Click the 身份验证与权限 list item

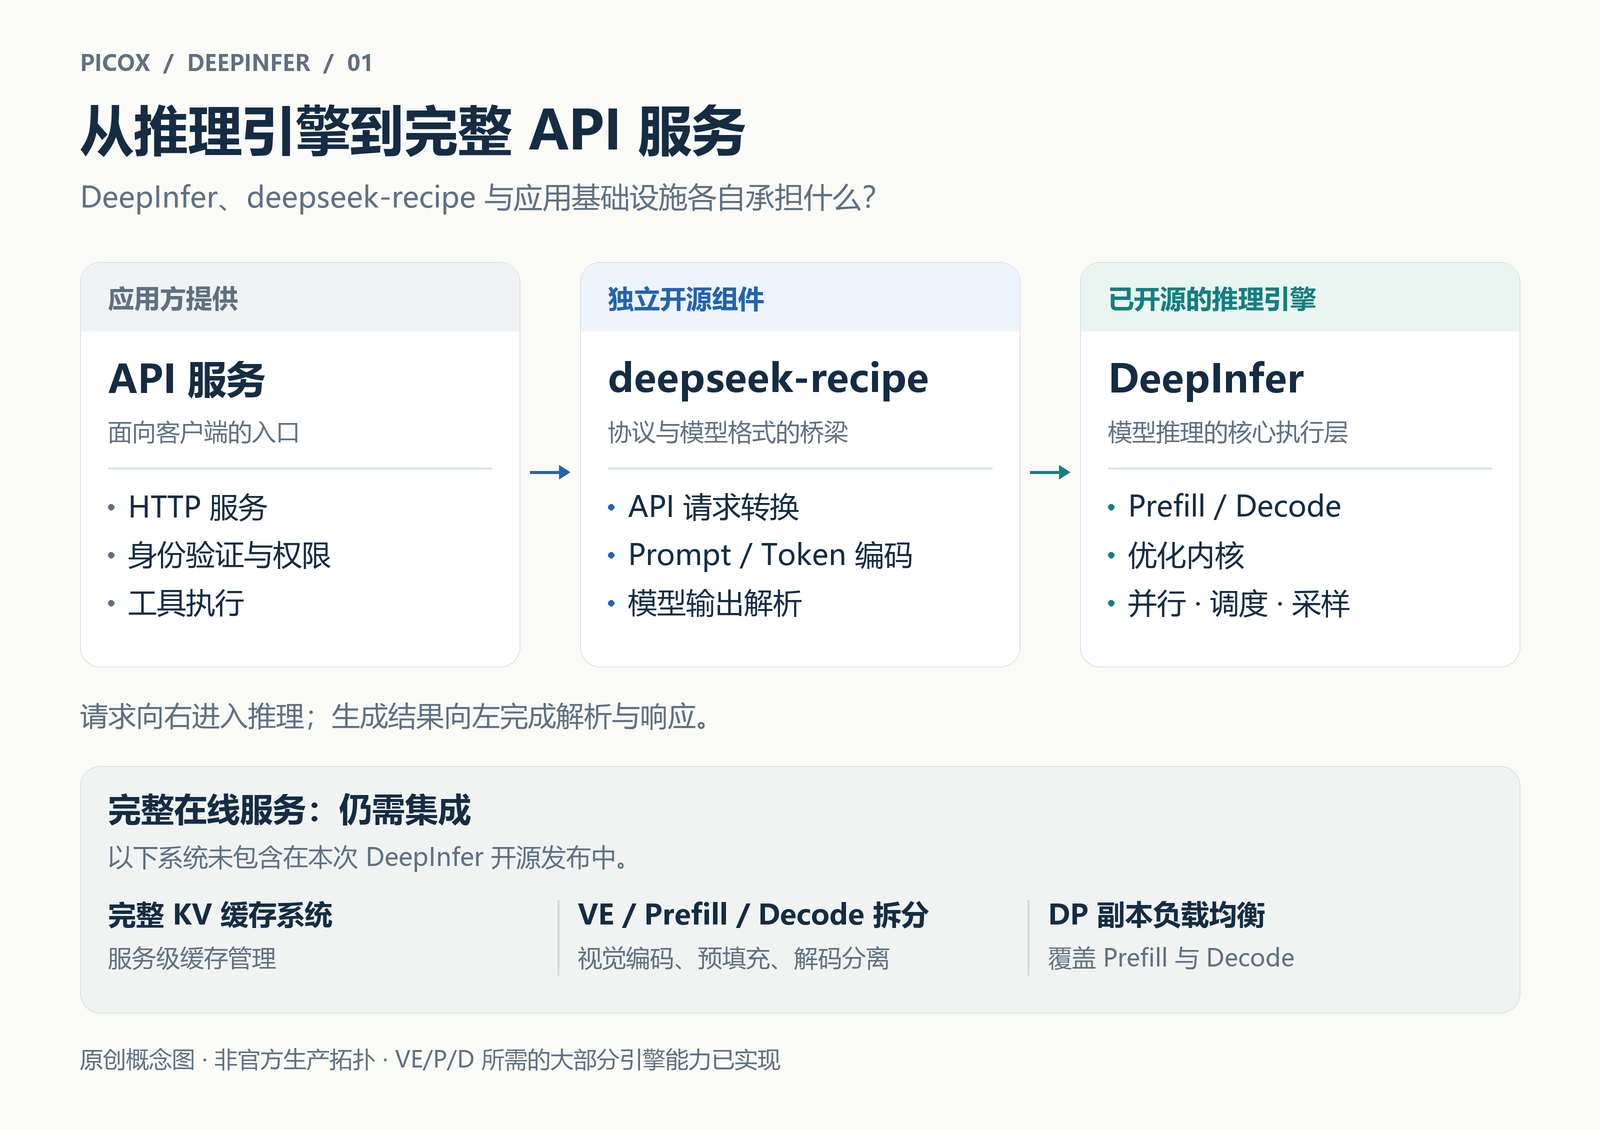(x=230, y=555)
